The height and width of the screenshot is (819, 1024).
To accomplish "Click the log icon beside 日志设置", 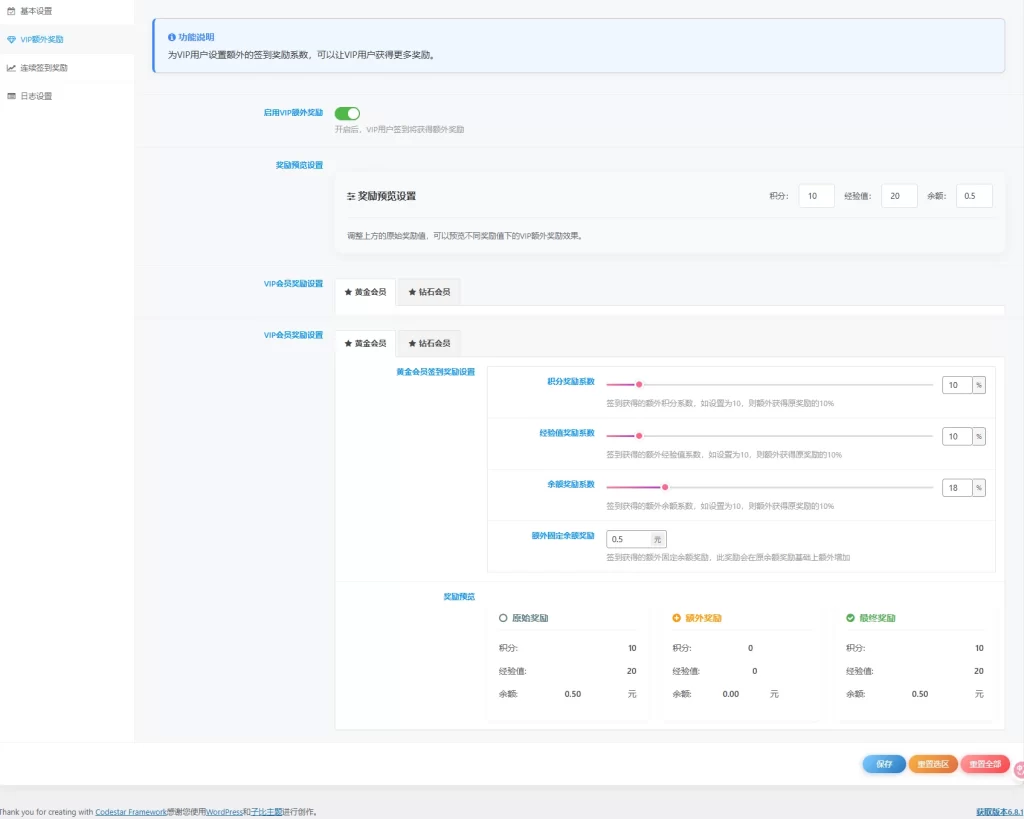I will point(11,96).
